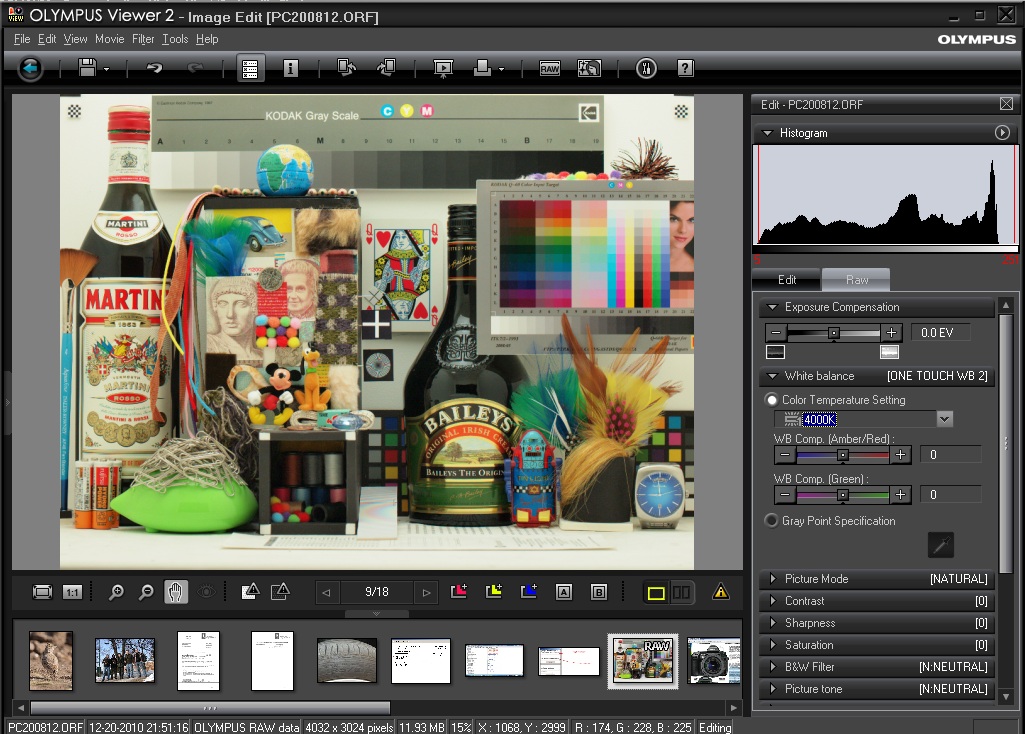This screenshot has height=734, width=1025.
Task: Click the red rectangle plus marker icon
Action: click(x=459, y=592)
